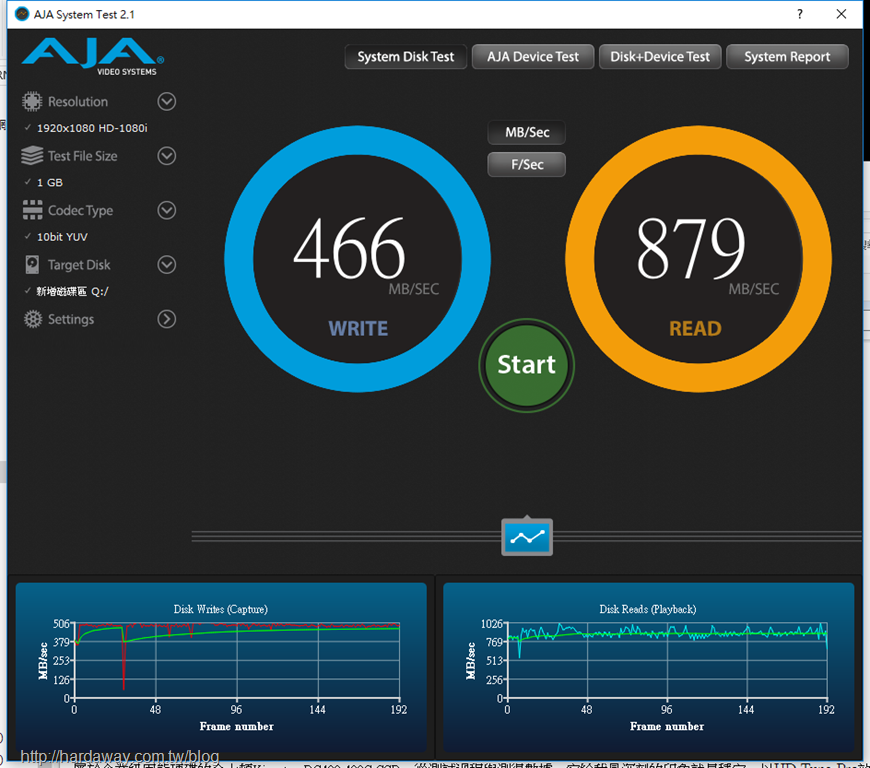Click the Test File Size label
870x768 pixels.
[x=83, y=156]
